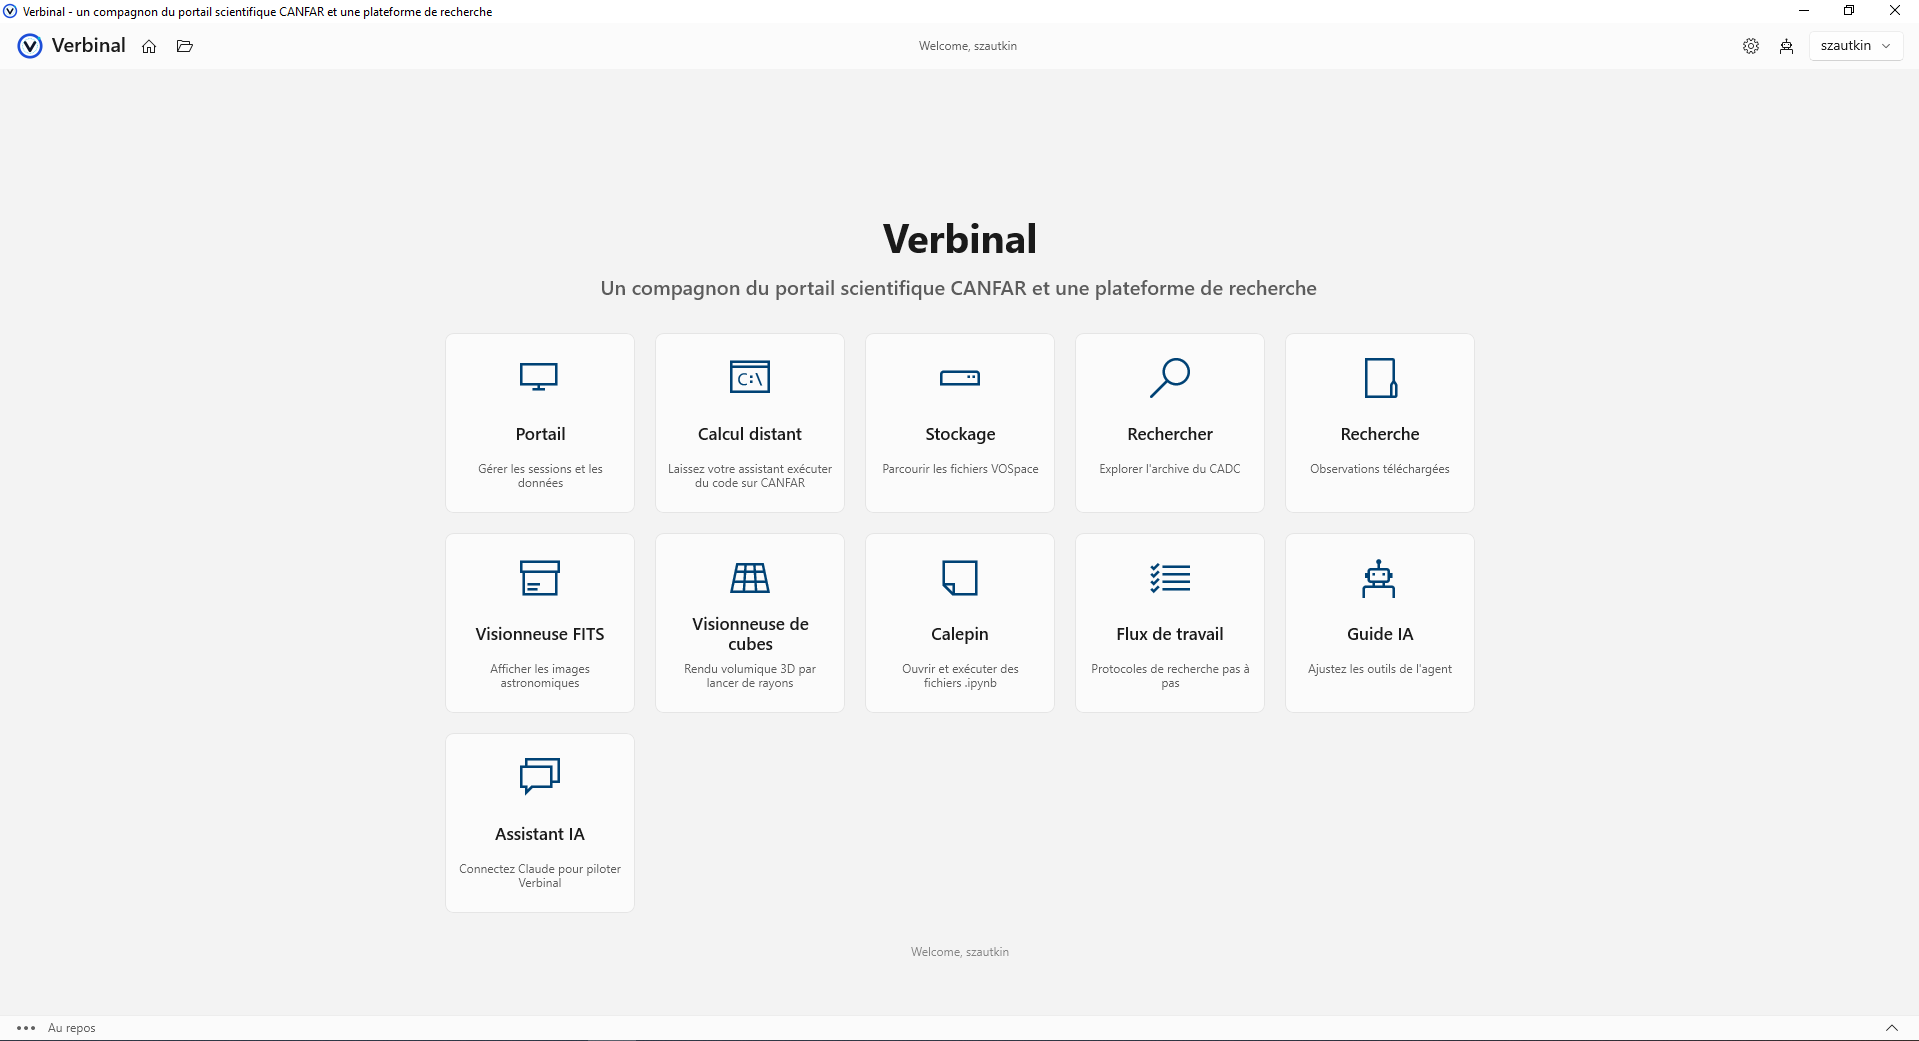The image size is (1919, 1041).
Task: Open the Flux de travail checklist icon
Action: pos(1170,578)
